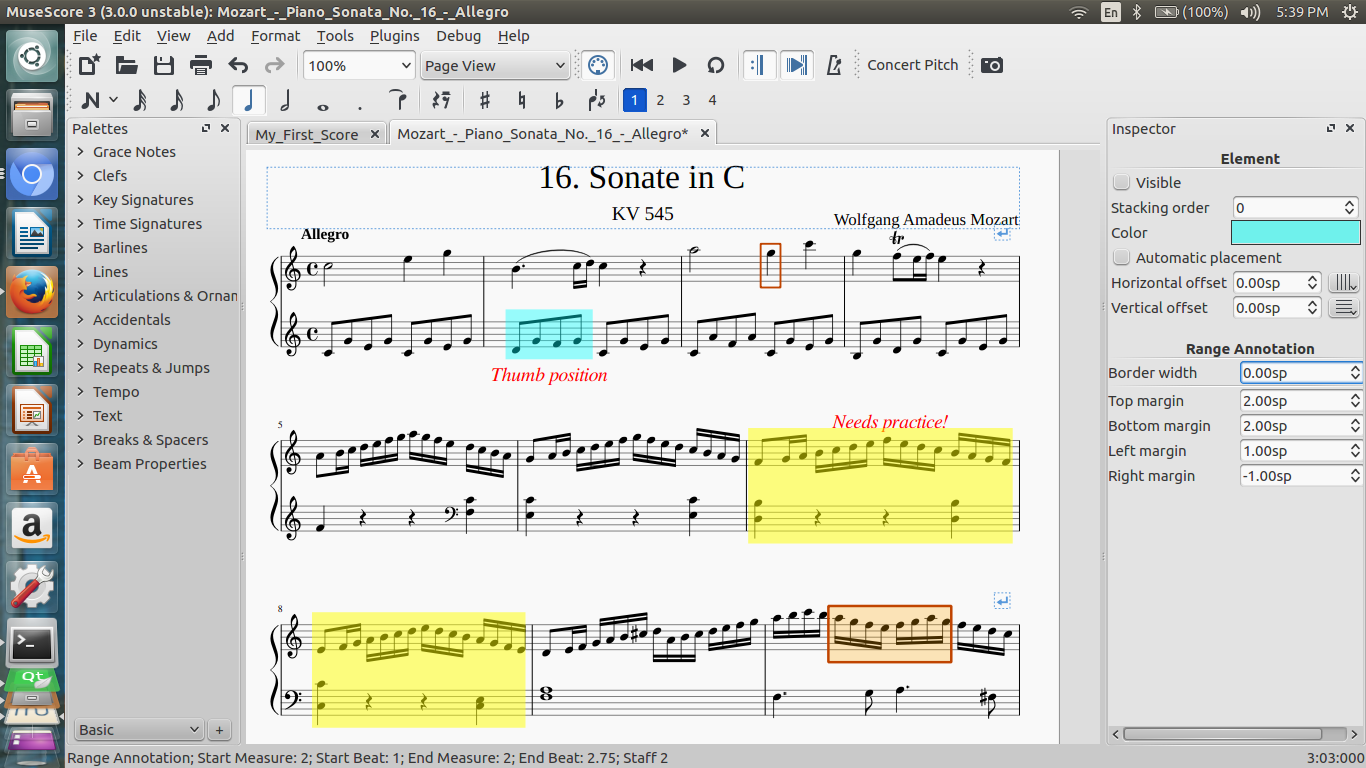
Task: Take a screenshot with the camera icon
Action: [992, 65]
